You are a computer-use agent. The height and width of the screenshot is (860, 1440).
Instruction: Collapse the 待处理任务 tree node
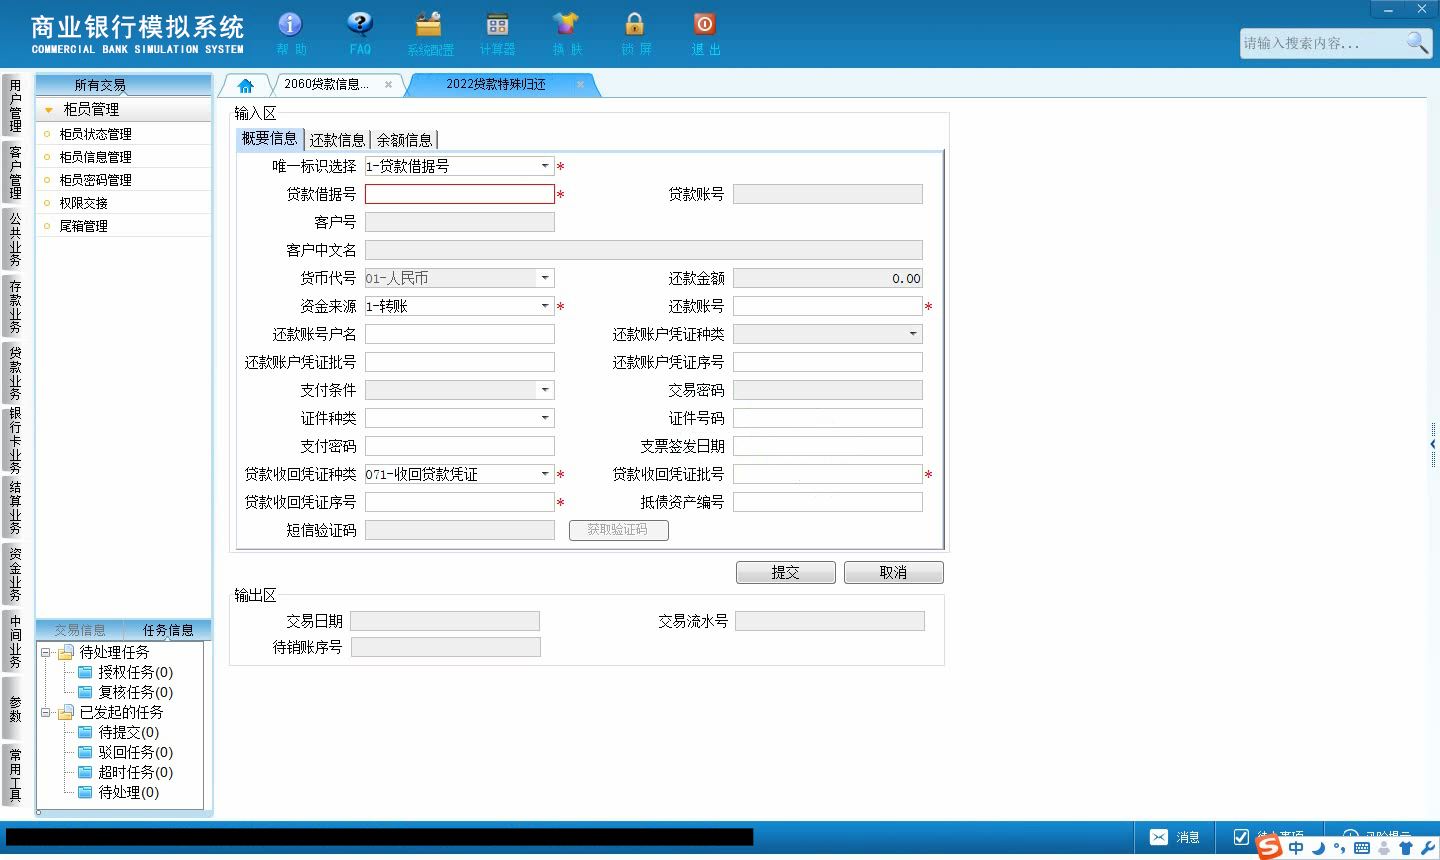[x=45, y=653]
